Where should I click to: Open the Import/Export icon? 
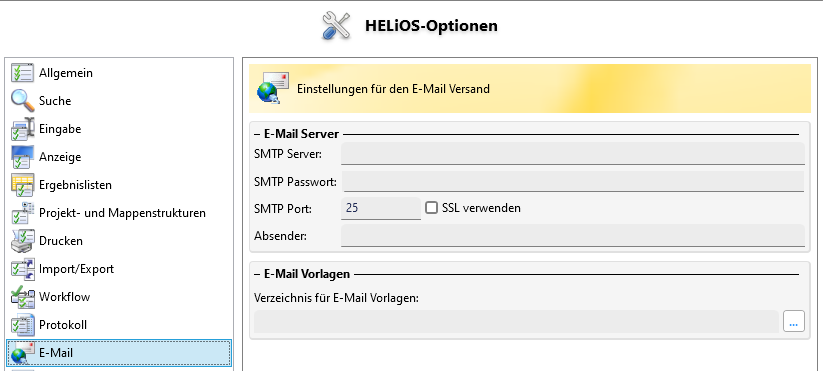tap(23, 269)
